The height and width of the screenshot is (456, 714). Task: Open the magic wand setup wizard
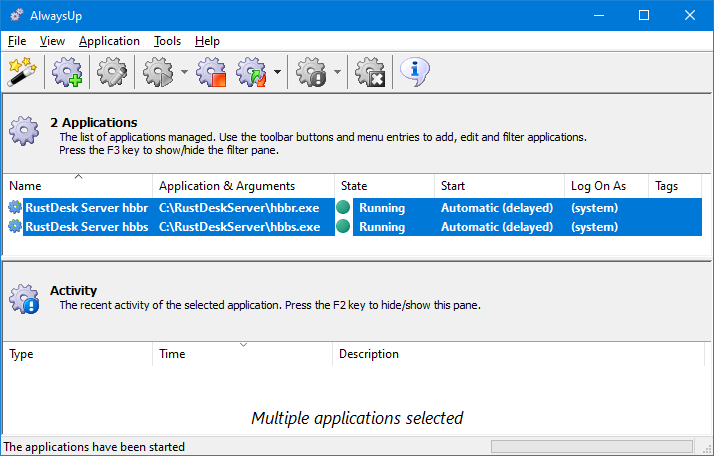22,72
